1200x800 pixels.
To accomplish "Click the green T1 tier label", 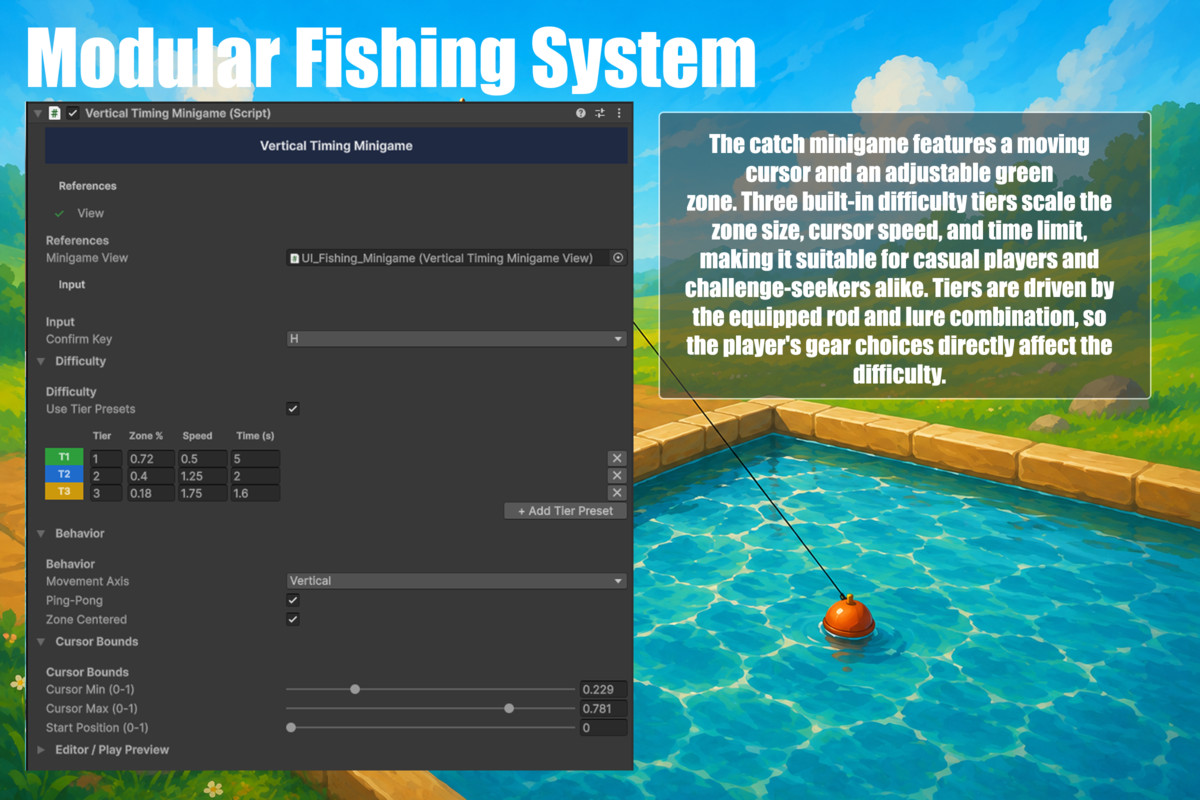I will tap(64, 458).
